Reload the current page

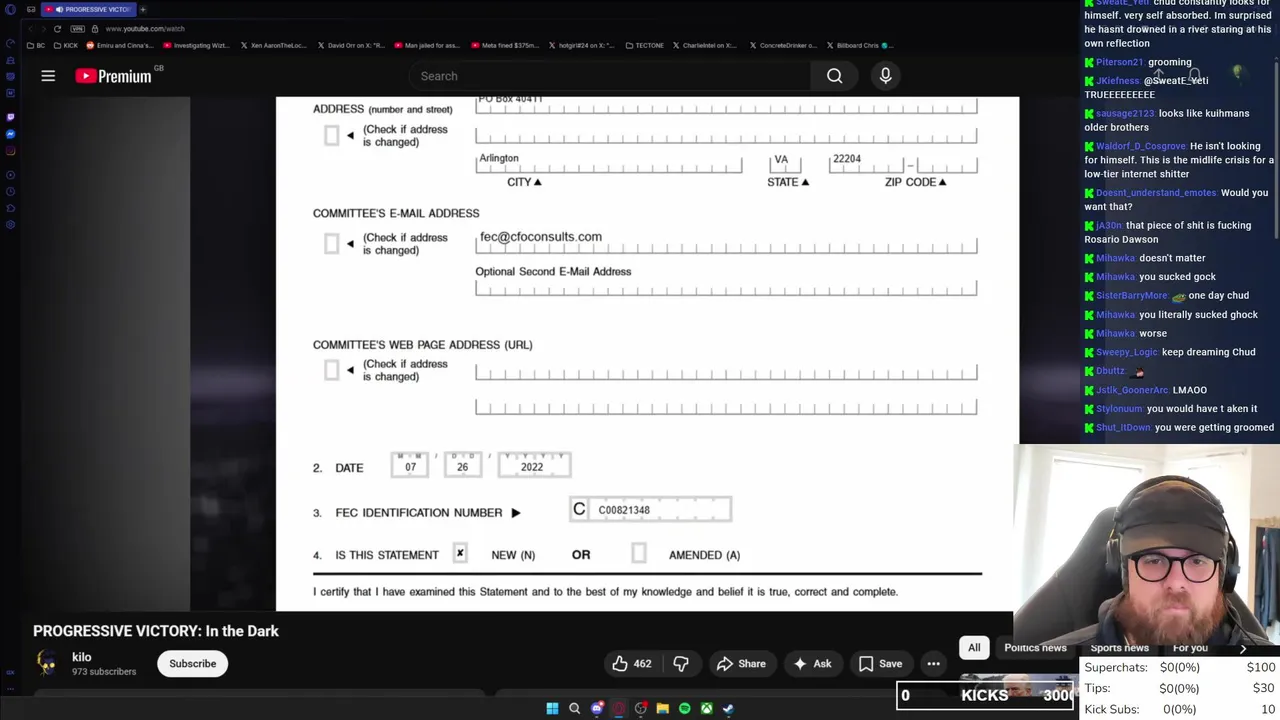click(57, 29)
